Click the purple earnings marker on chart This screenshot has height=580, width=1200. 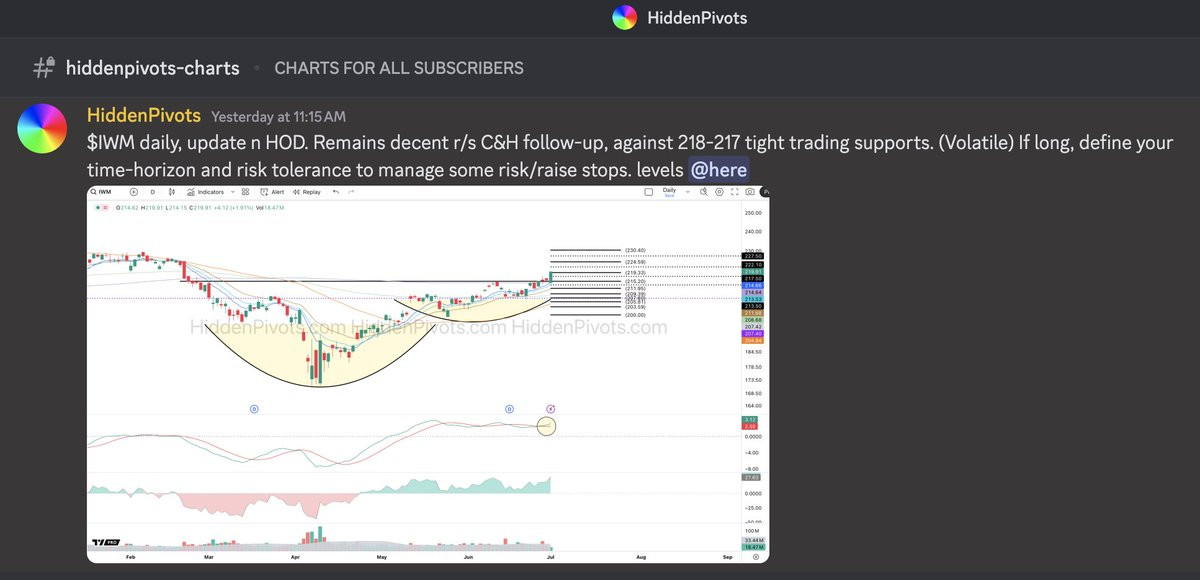point(551,408)
